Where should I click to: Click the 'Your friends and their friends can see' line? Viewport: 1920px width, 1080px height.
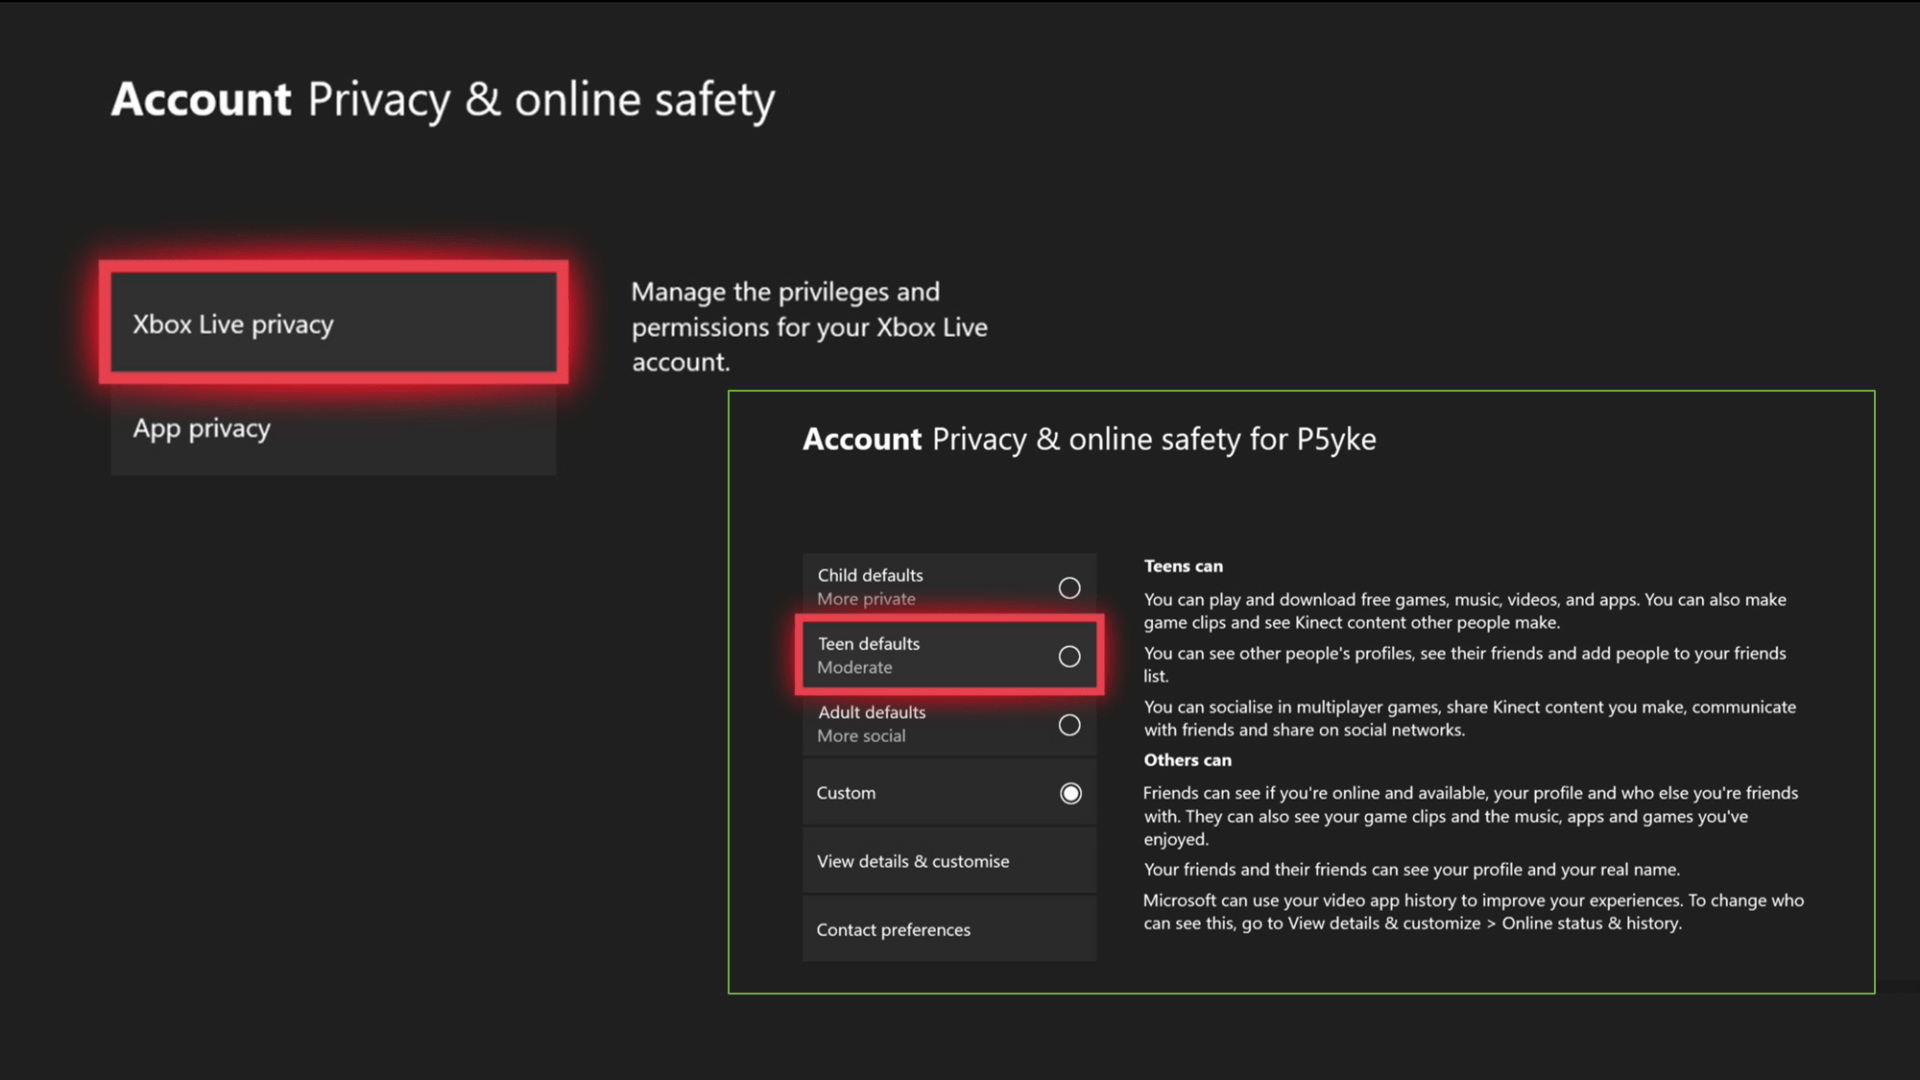(x=1411, y=870)
